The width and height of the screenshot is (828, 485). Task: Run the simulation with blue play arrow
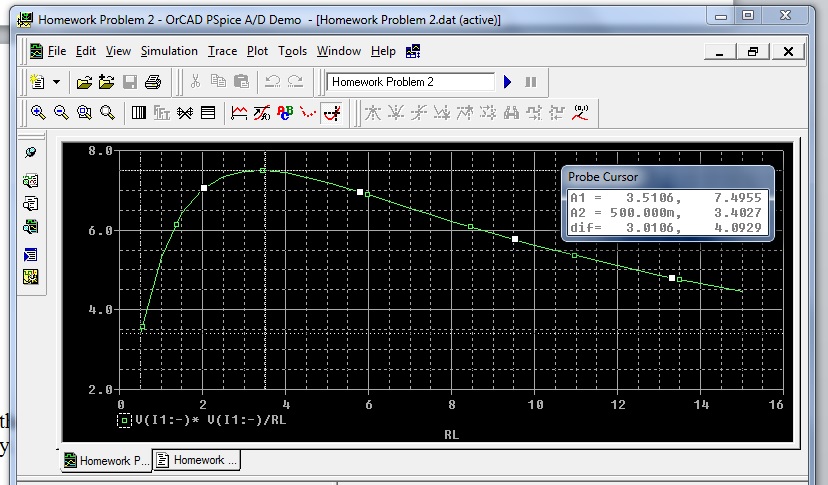(x=507, y=82)
